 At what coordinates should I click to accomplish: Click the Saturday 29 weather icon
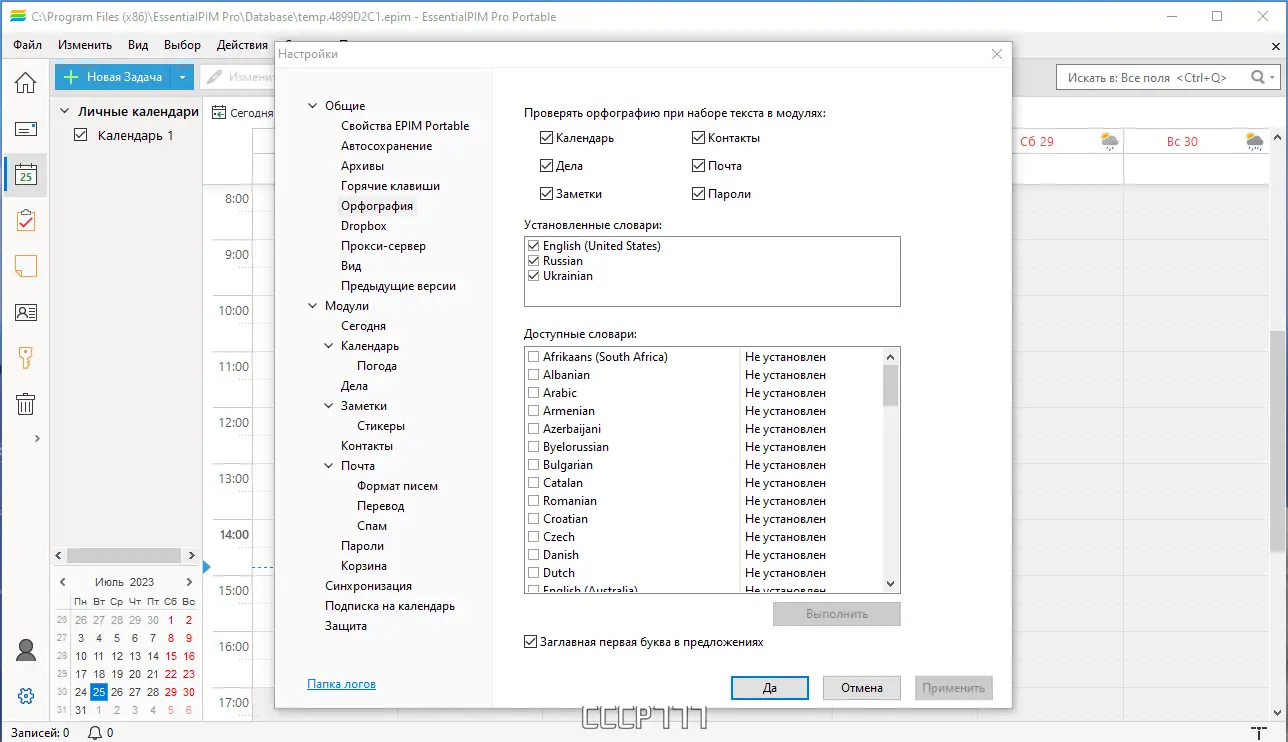[x=1109, y=141]
